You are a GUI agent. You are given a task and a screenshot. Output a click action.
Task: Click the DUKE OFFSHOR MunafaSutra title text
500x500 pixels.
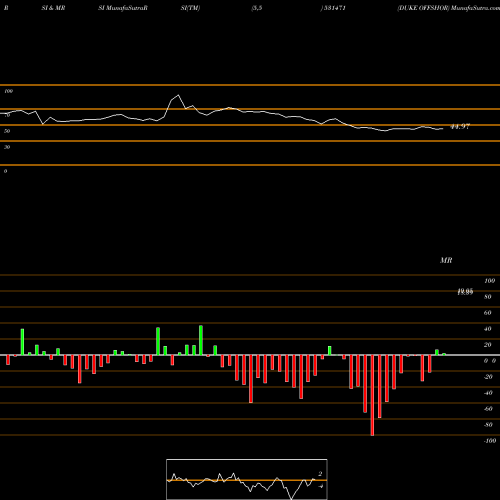pos(448,8)
